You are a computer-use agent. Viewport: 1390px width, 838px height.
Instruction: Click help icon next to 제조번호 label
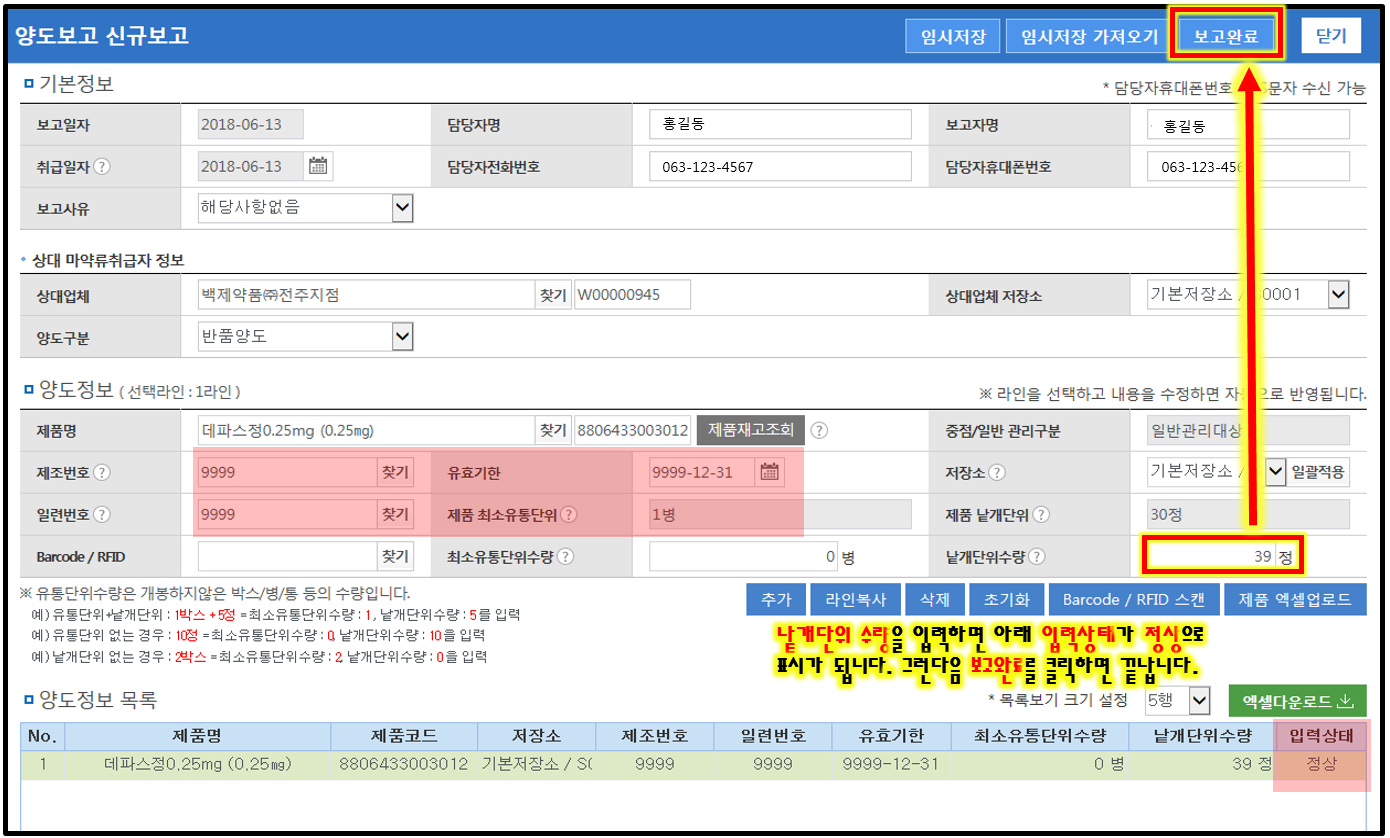click(x=102, y=473)
